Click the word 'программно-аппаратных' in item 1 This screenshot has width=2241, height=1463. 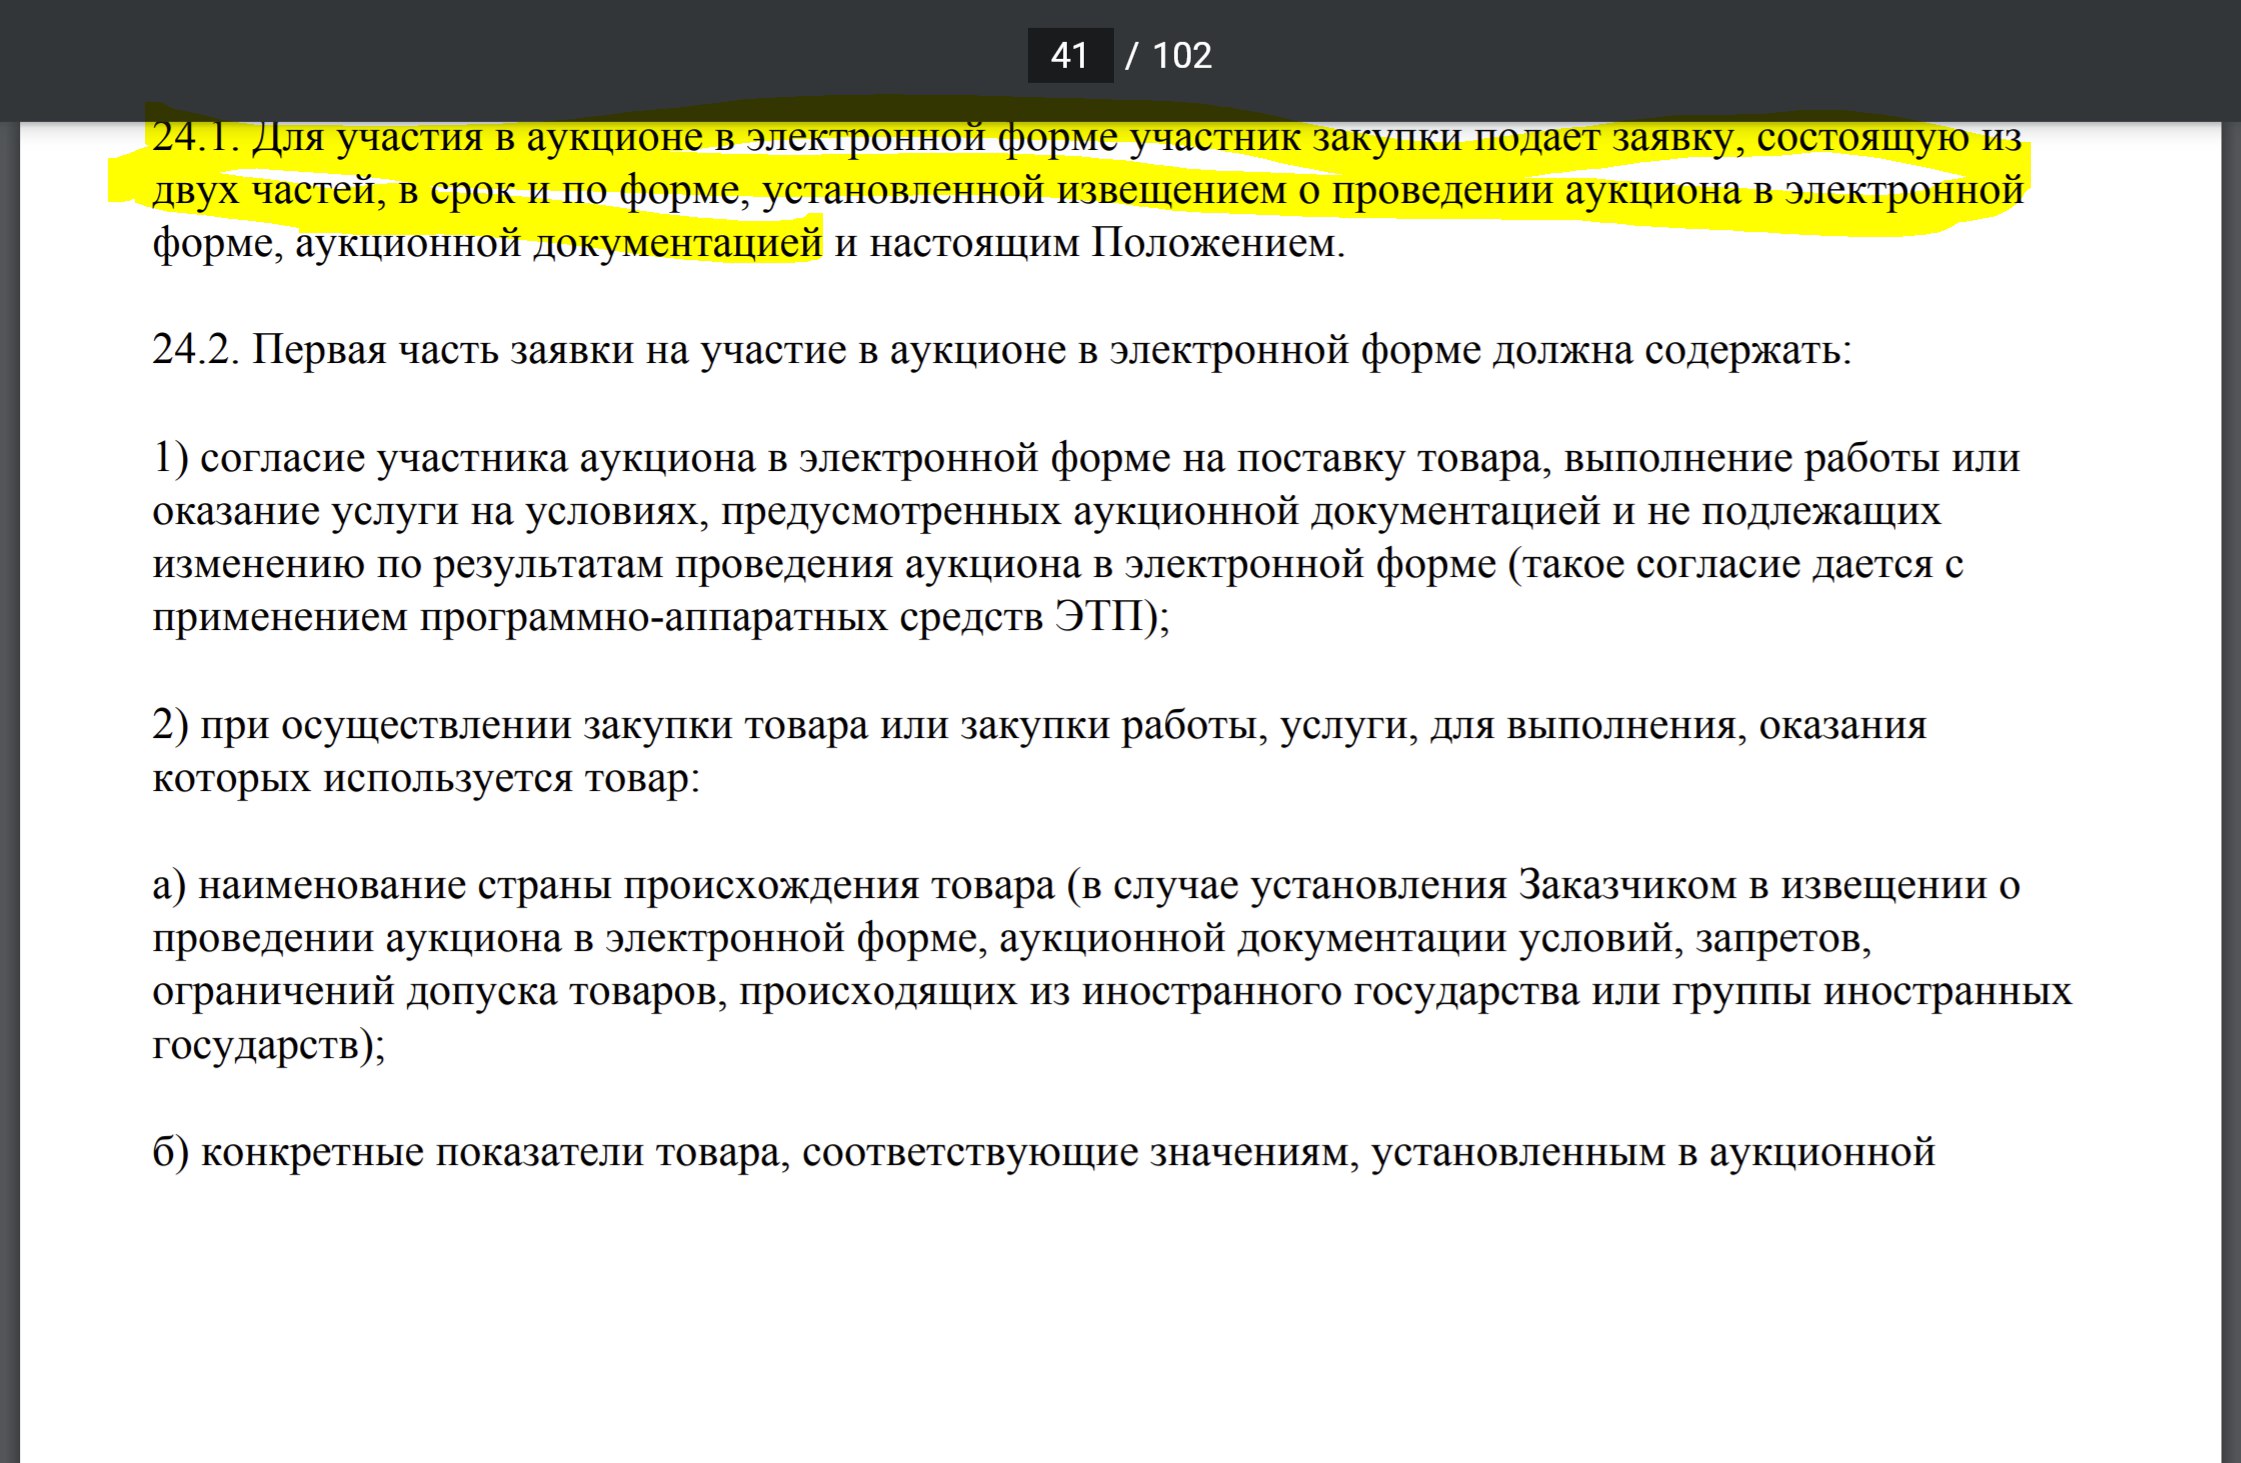click(652, 617)
